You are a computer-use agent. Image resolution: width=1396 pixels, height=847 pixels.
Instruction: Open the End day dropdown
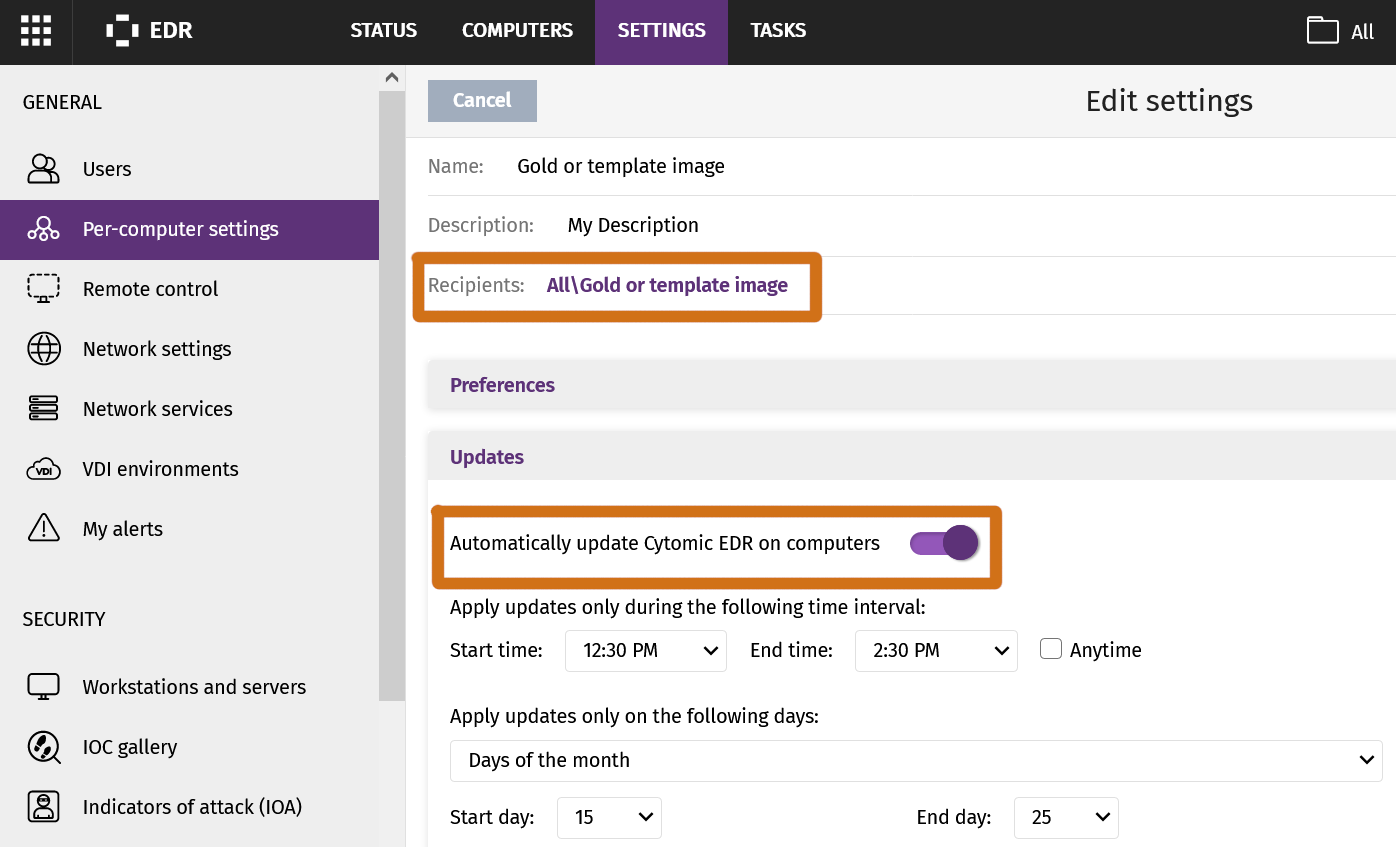pyautogui.click(x=1066, y=817)
